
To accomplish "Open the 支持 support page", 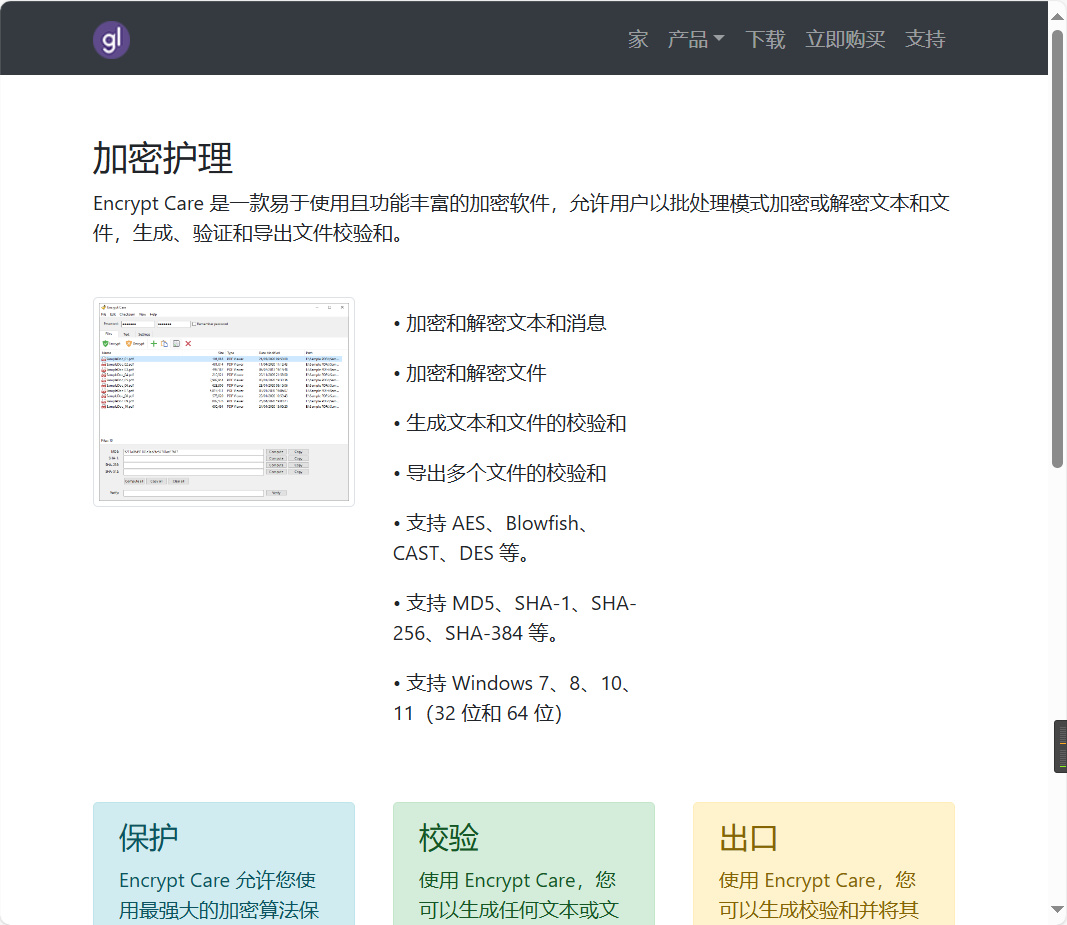I will [x=925, y=39].
